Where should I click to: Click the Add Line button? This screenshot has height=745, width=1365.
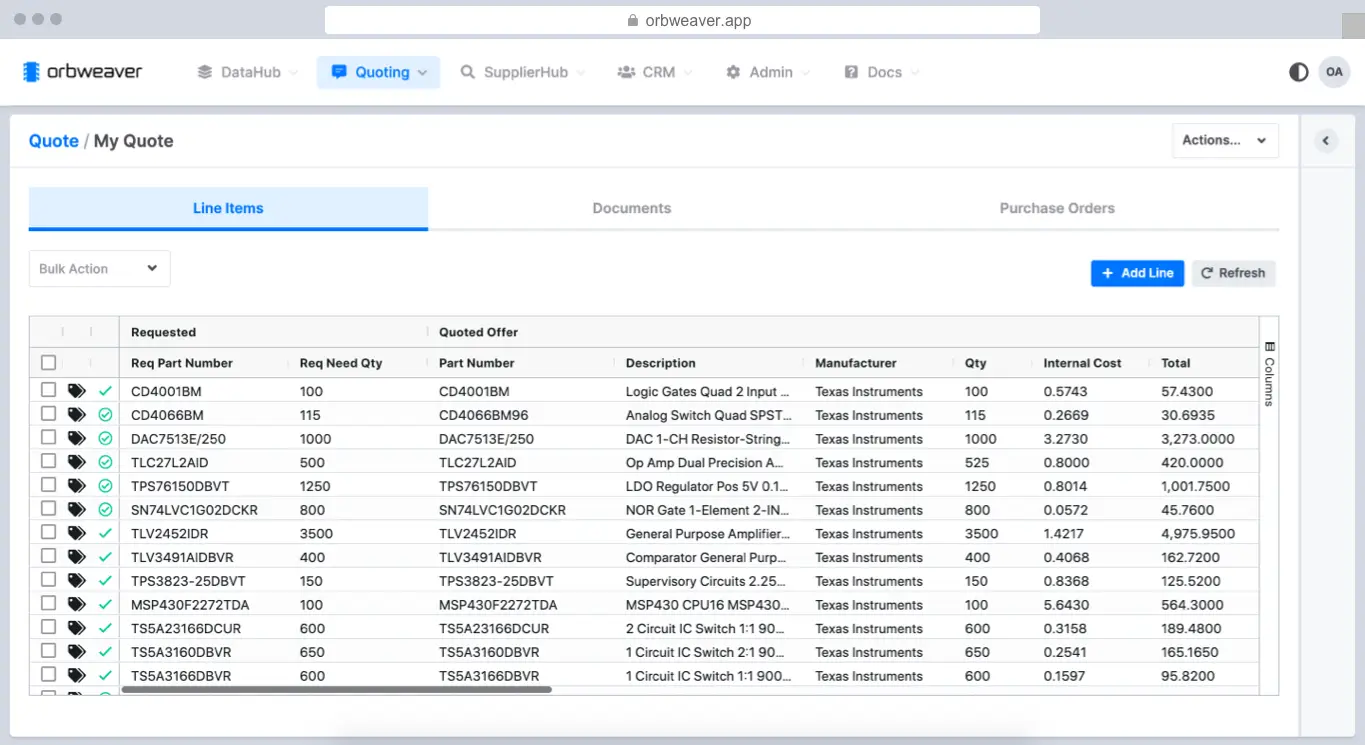pyautogui.click(x=1138, y=273)
